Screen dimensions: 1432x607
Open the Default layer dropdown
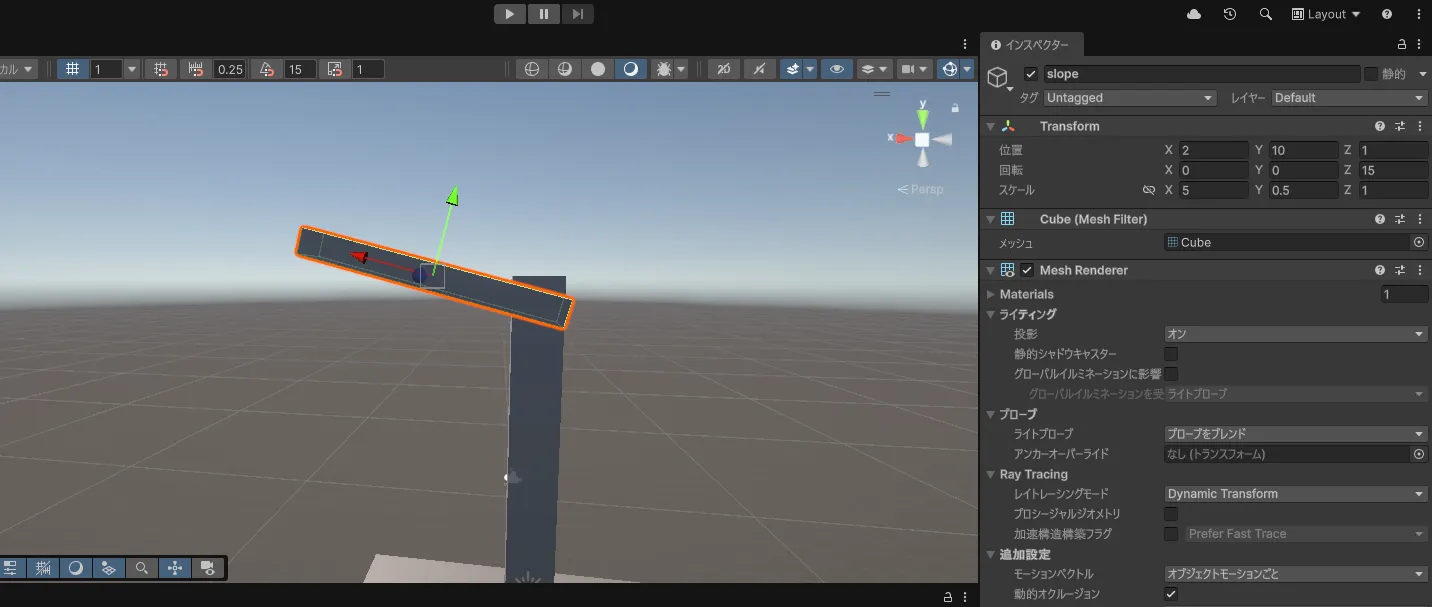(1348, 98)
